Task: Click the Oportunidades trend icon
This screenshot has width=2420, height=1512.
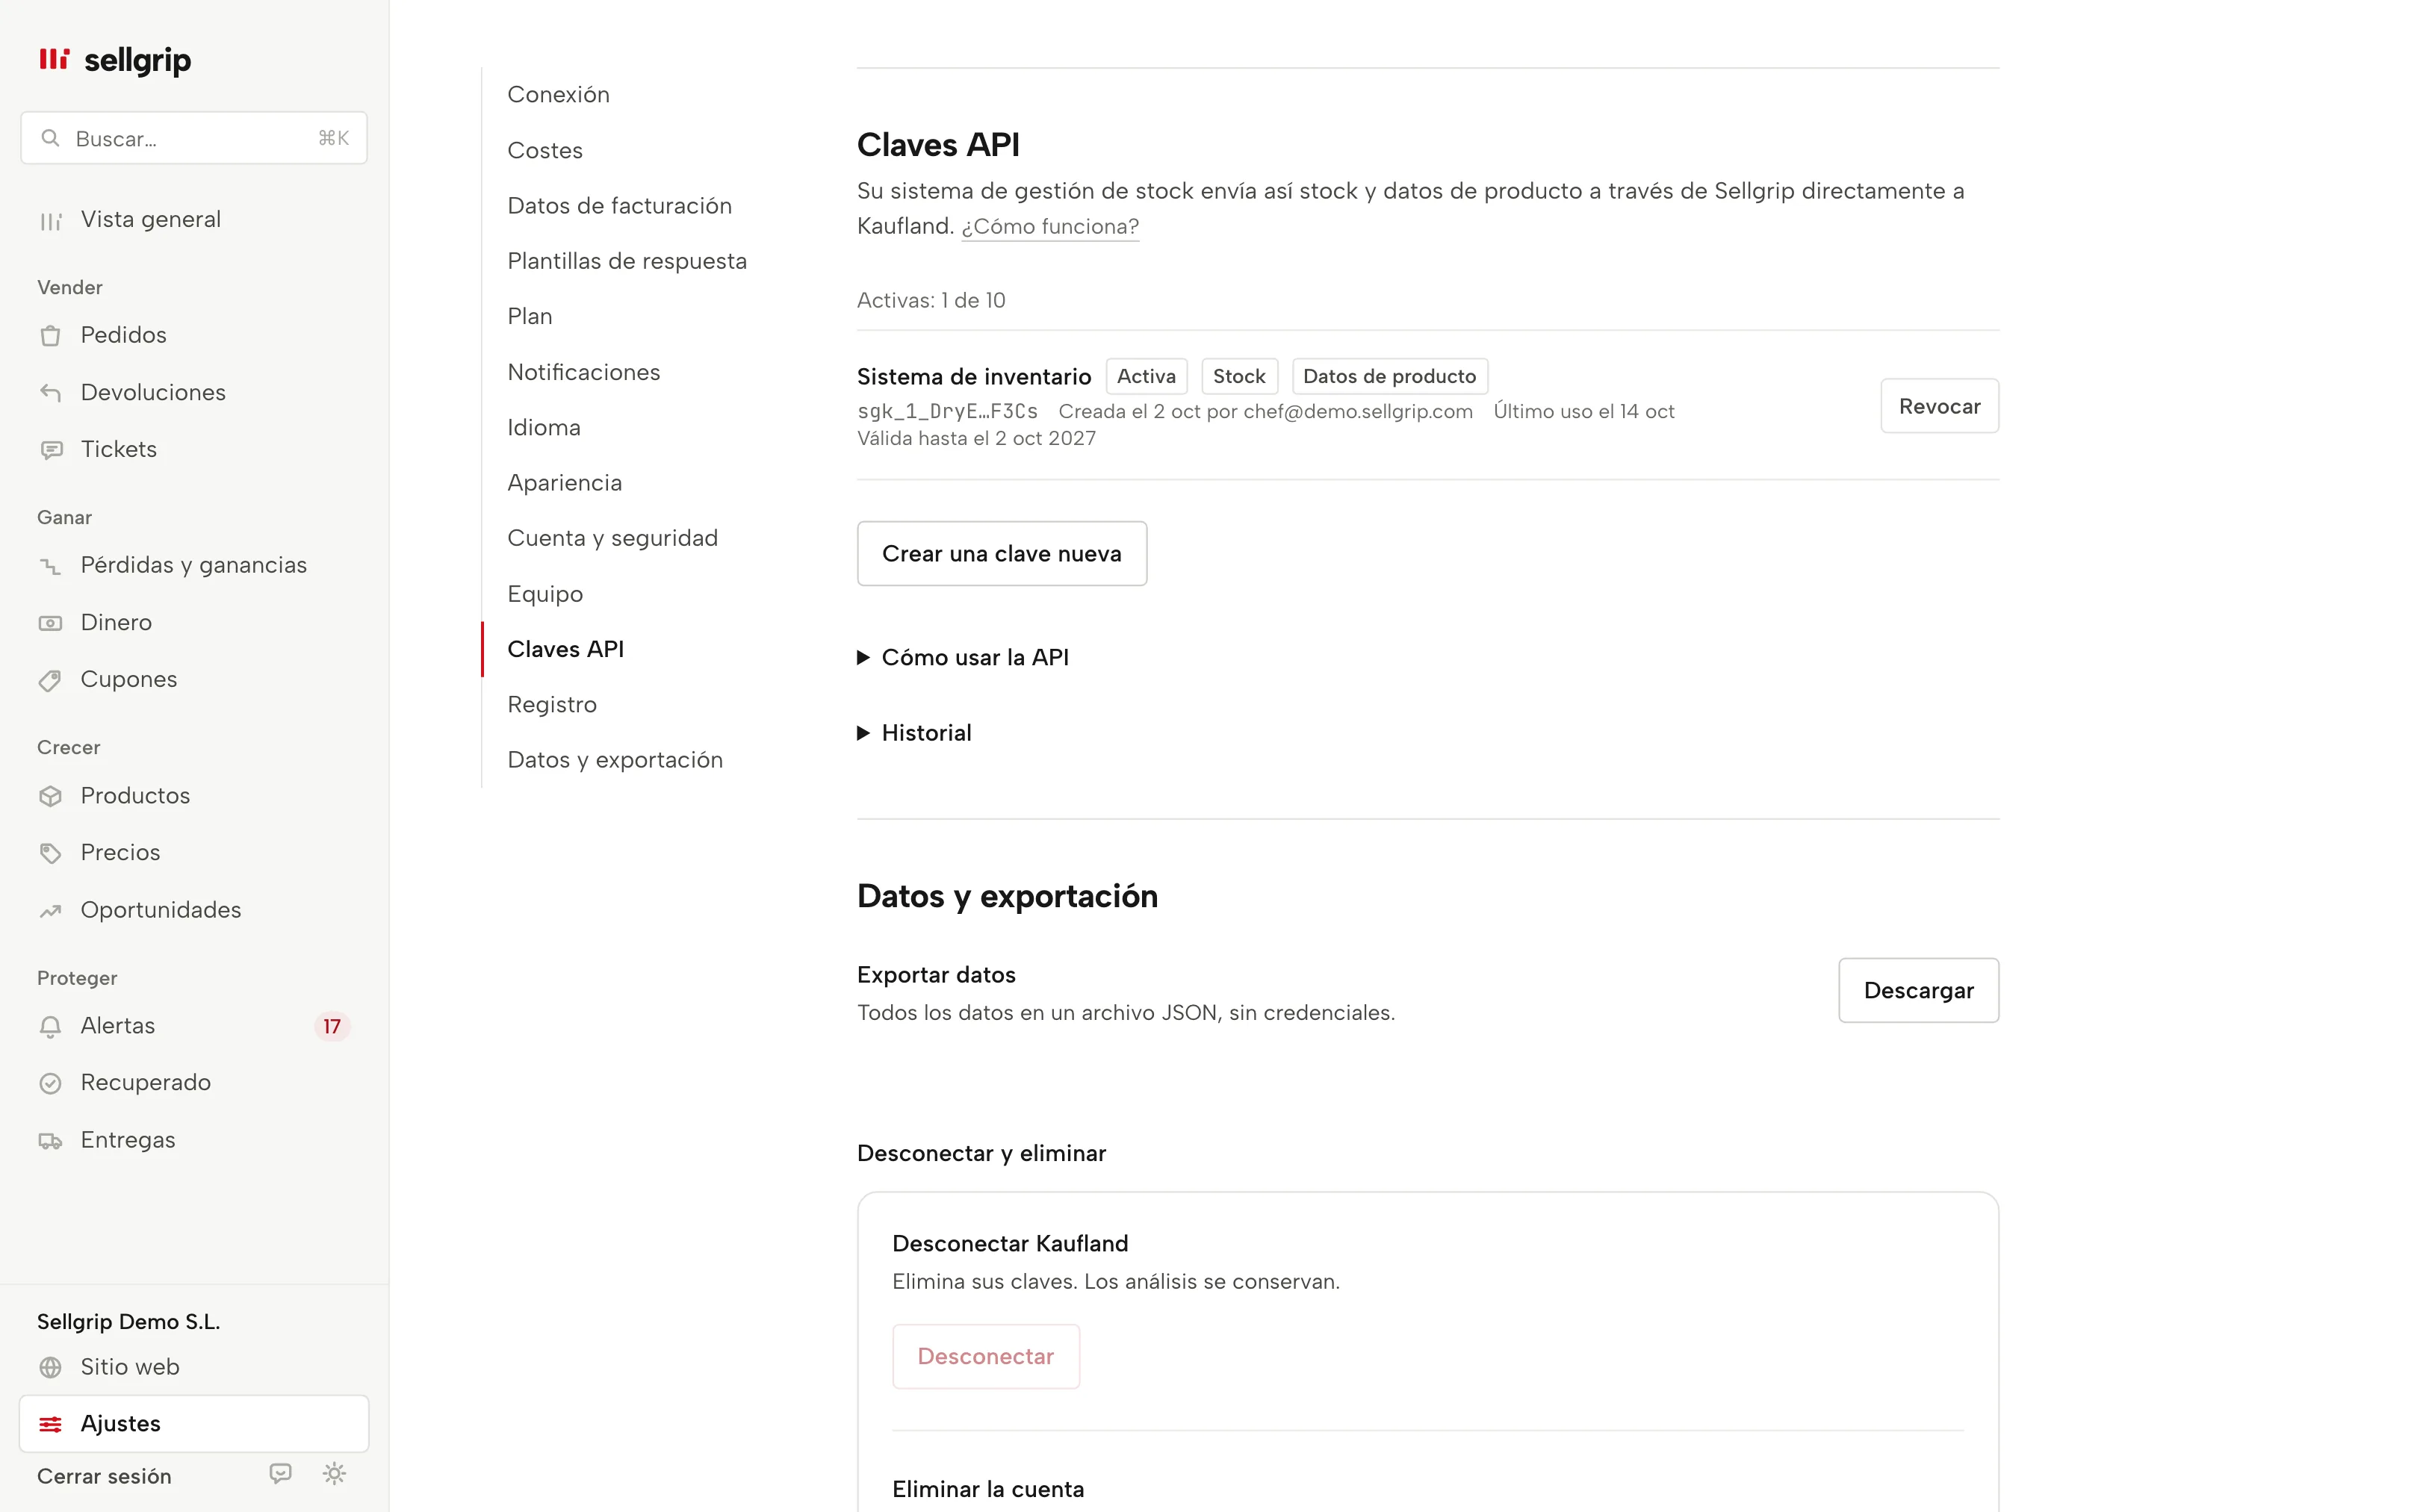Action: pos(50,910)
